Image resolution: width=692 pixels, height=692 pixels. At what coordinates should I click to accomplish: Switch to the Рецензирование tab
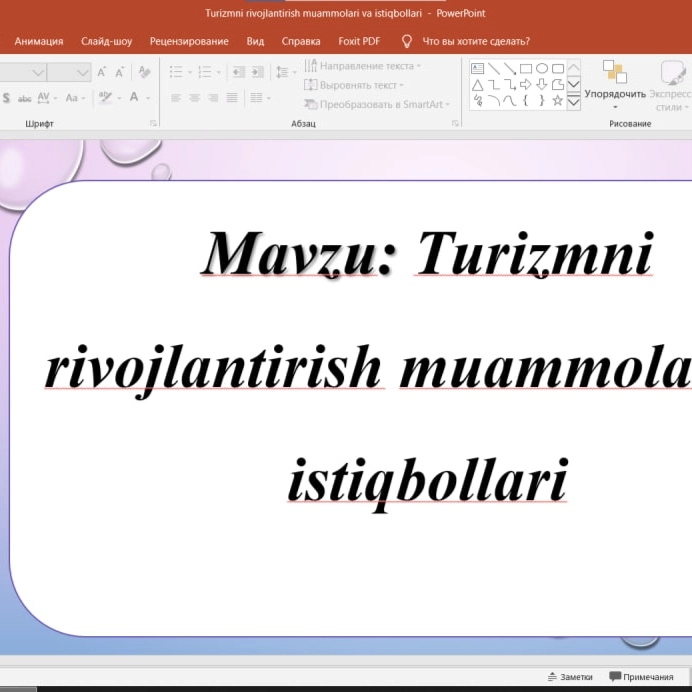(x=189, y=41)
